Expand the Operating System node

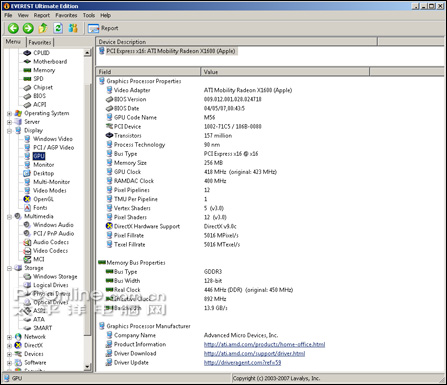pyautogui.click(x=9, y=114)
